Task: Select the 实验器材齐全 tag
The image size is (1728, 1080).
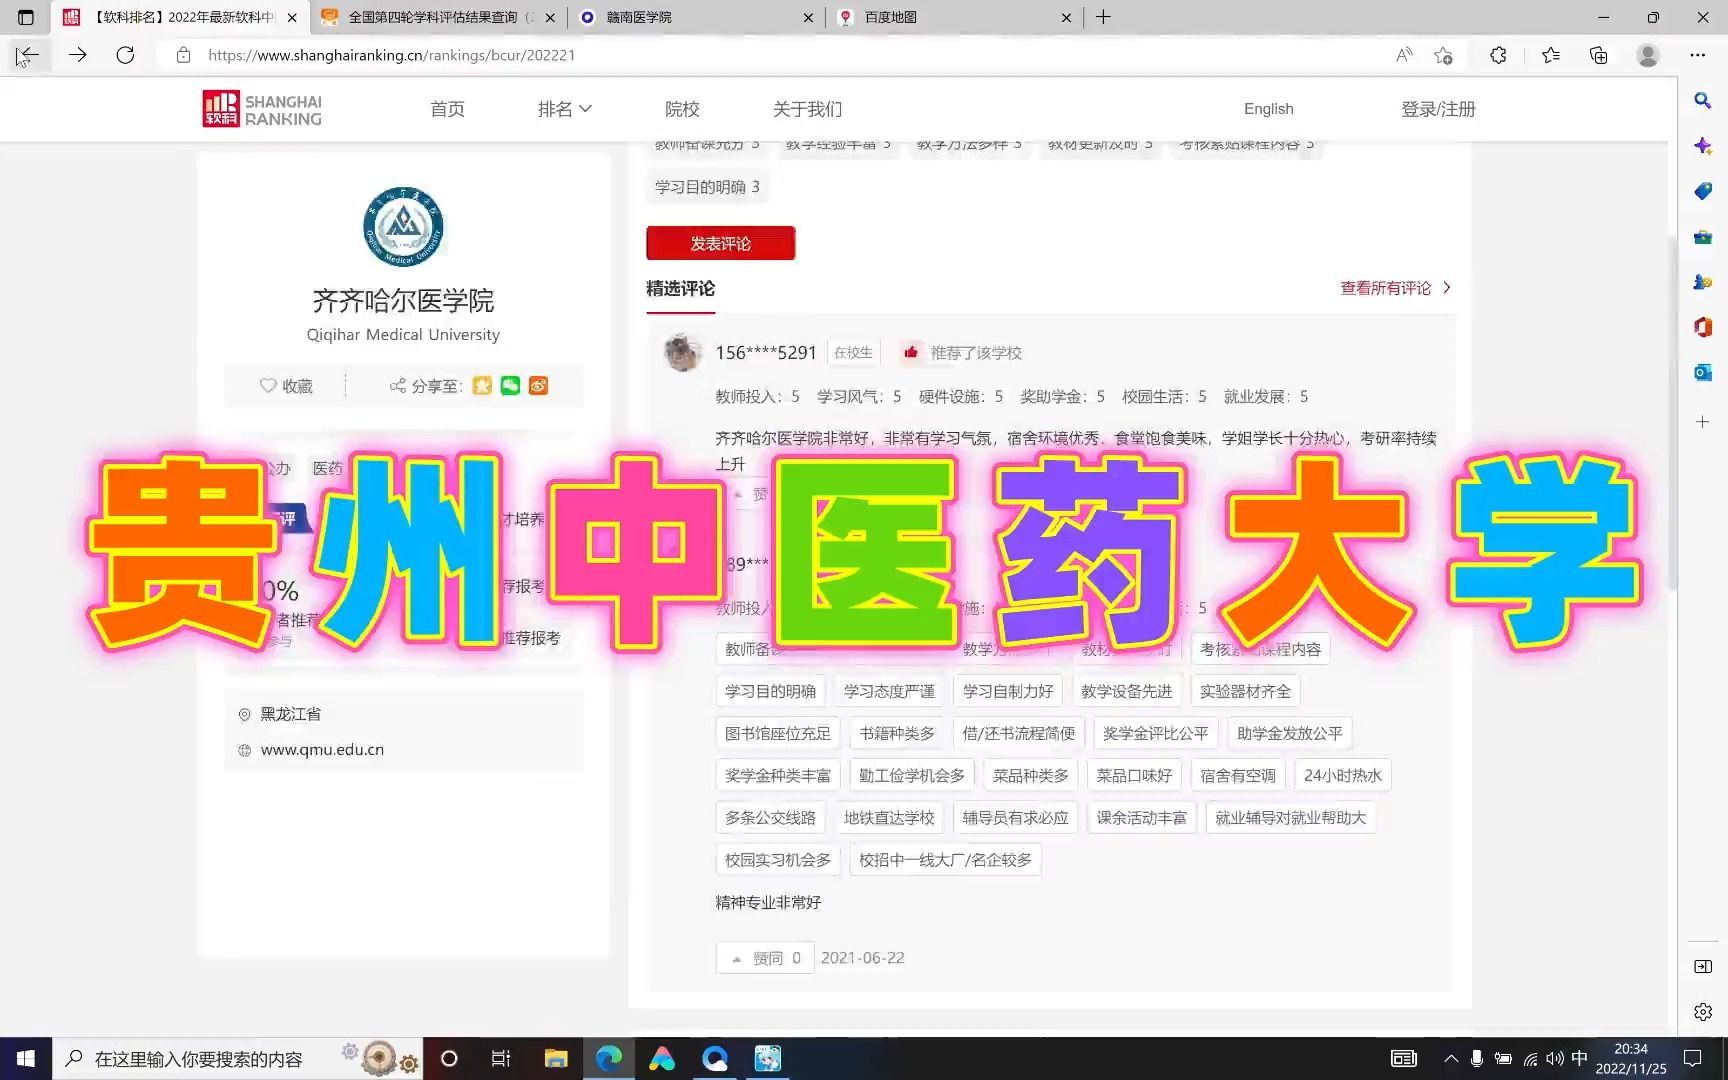Action: coord(1245,691)
